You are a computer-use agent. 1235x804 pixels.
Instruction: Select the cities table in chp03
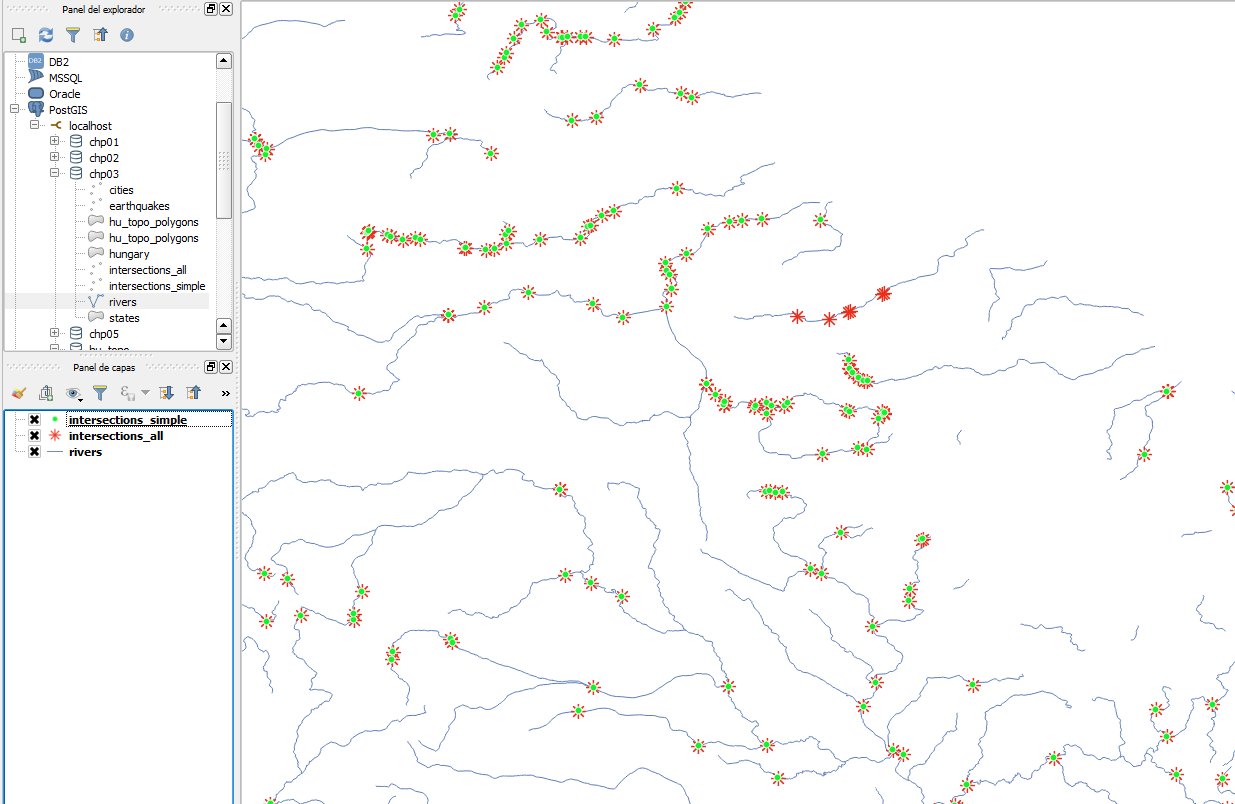(x=121, y=190)
